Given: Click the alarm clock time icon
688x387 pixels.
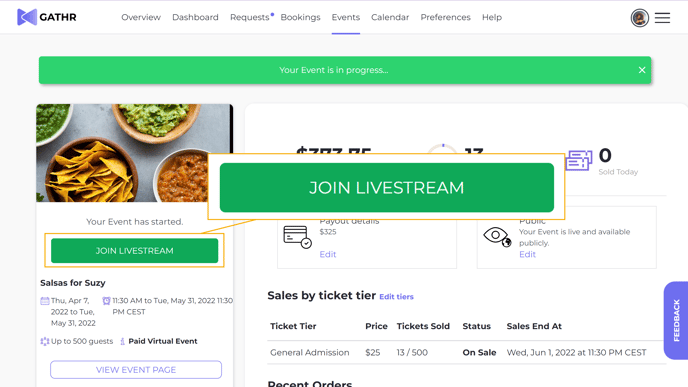Looking at the screenshot, I should [106, 301].
